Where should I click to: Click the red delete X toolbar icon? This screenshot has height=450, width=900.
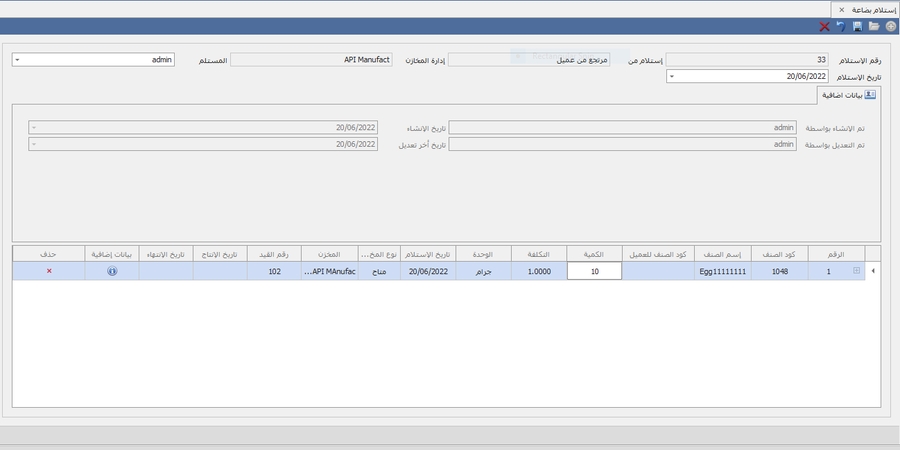click(823, 26)
